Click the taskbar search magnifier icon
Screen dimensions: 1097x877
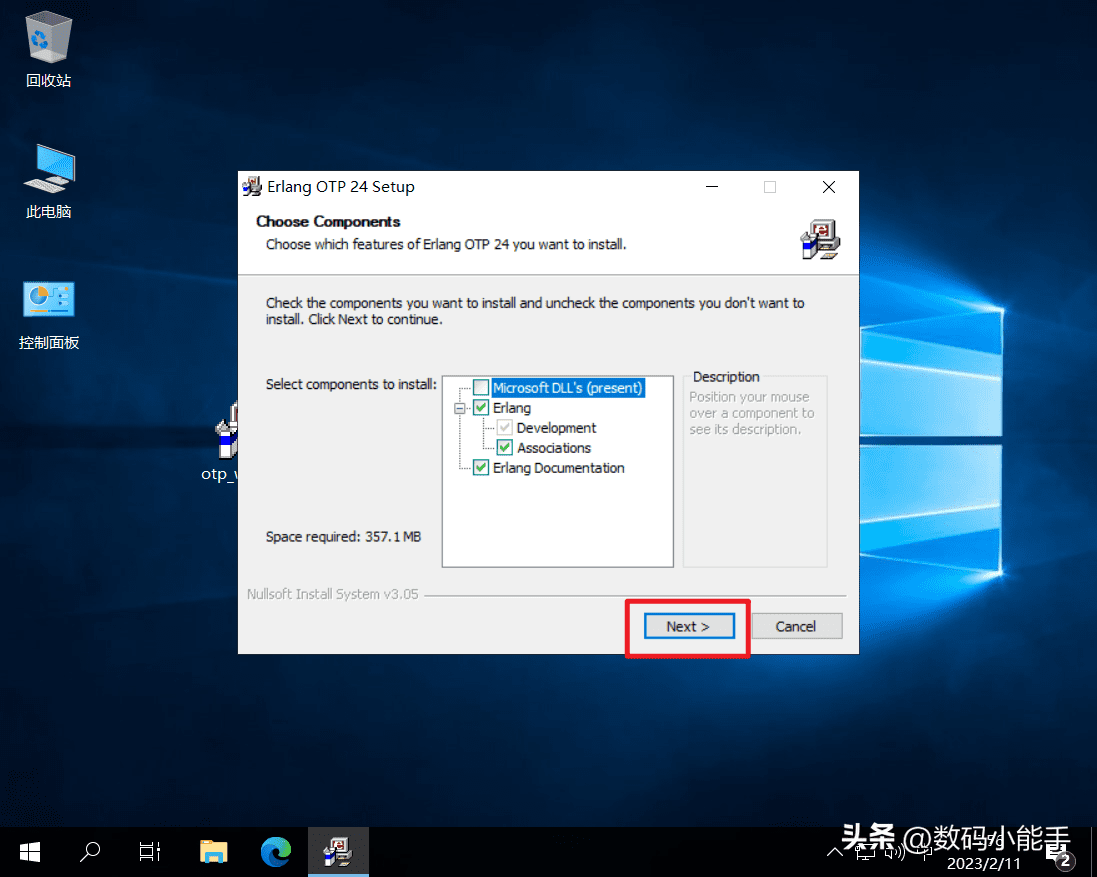[90, 852]
